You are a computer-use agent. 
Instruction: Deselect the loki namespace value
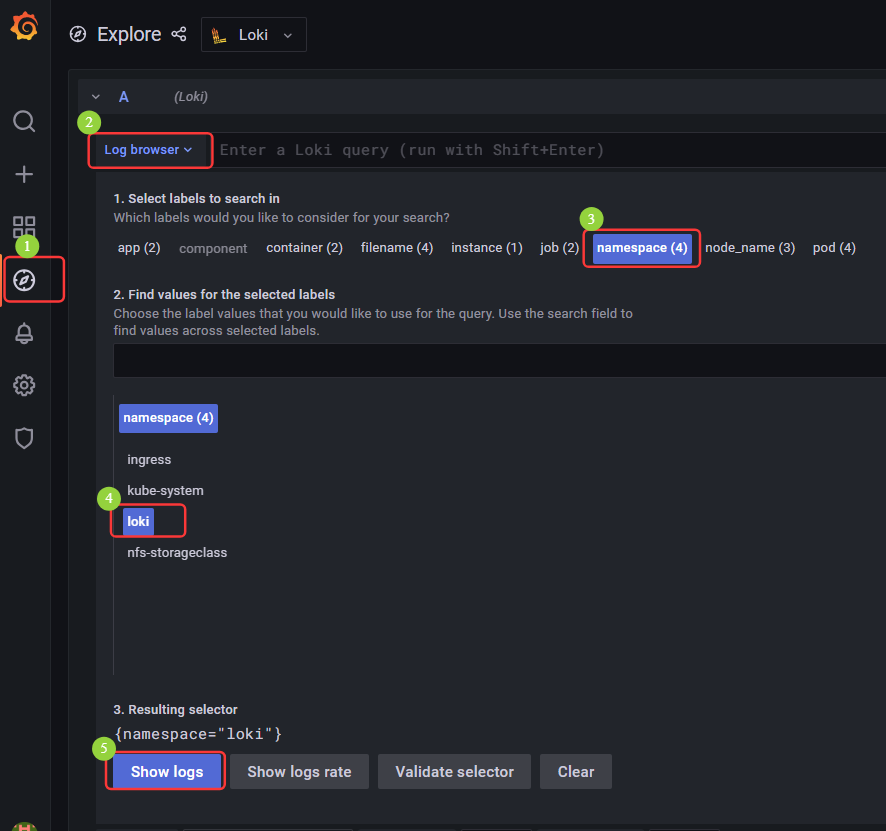138,521
